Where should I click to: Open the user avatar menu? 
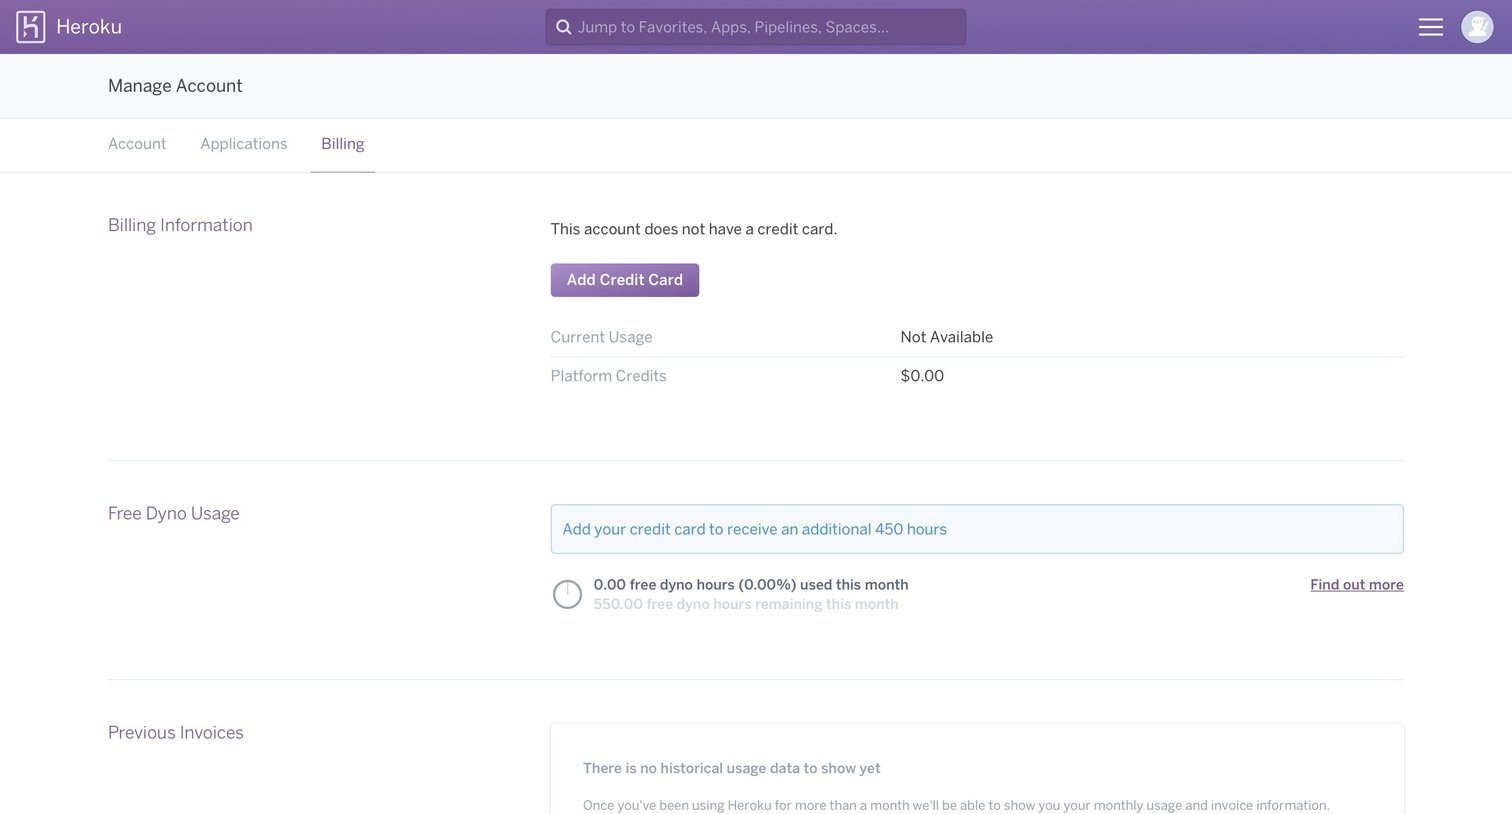tap(1477, 27)
